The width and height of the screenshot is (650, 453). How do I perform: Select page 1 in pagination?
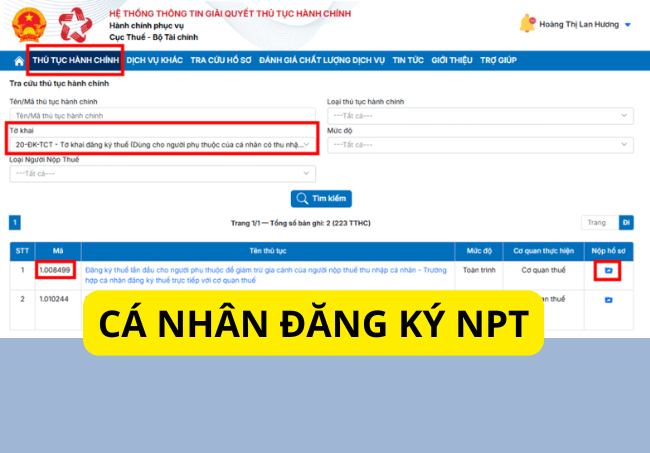pyautogui.click(x=15, y=223)
